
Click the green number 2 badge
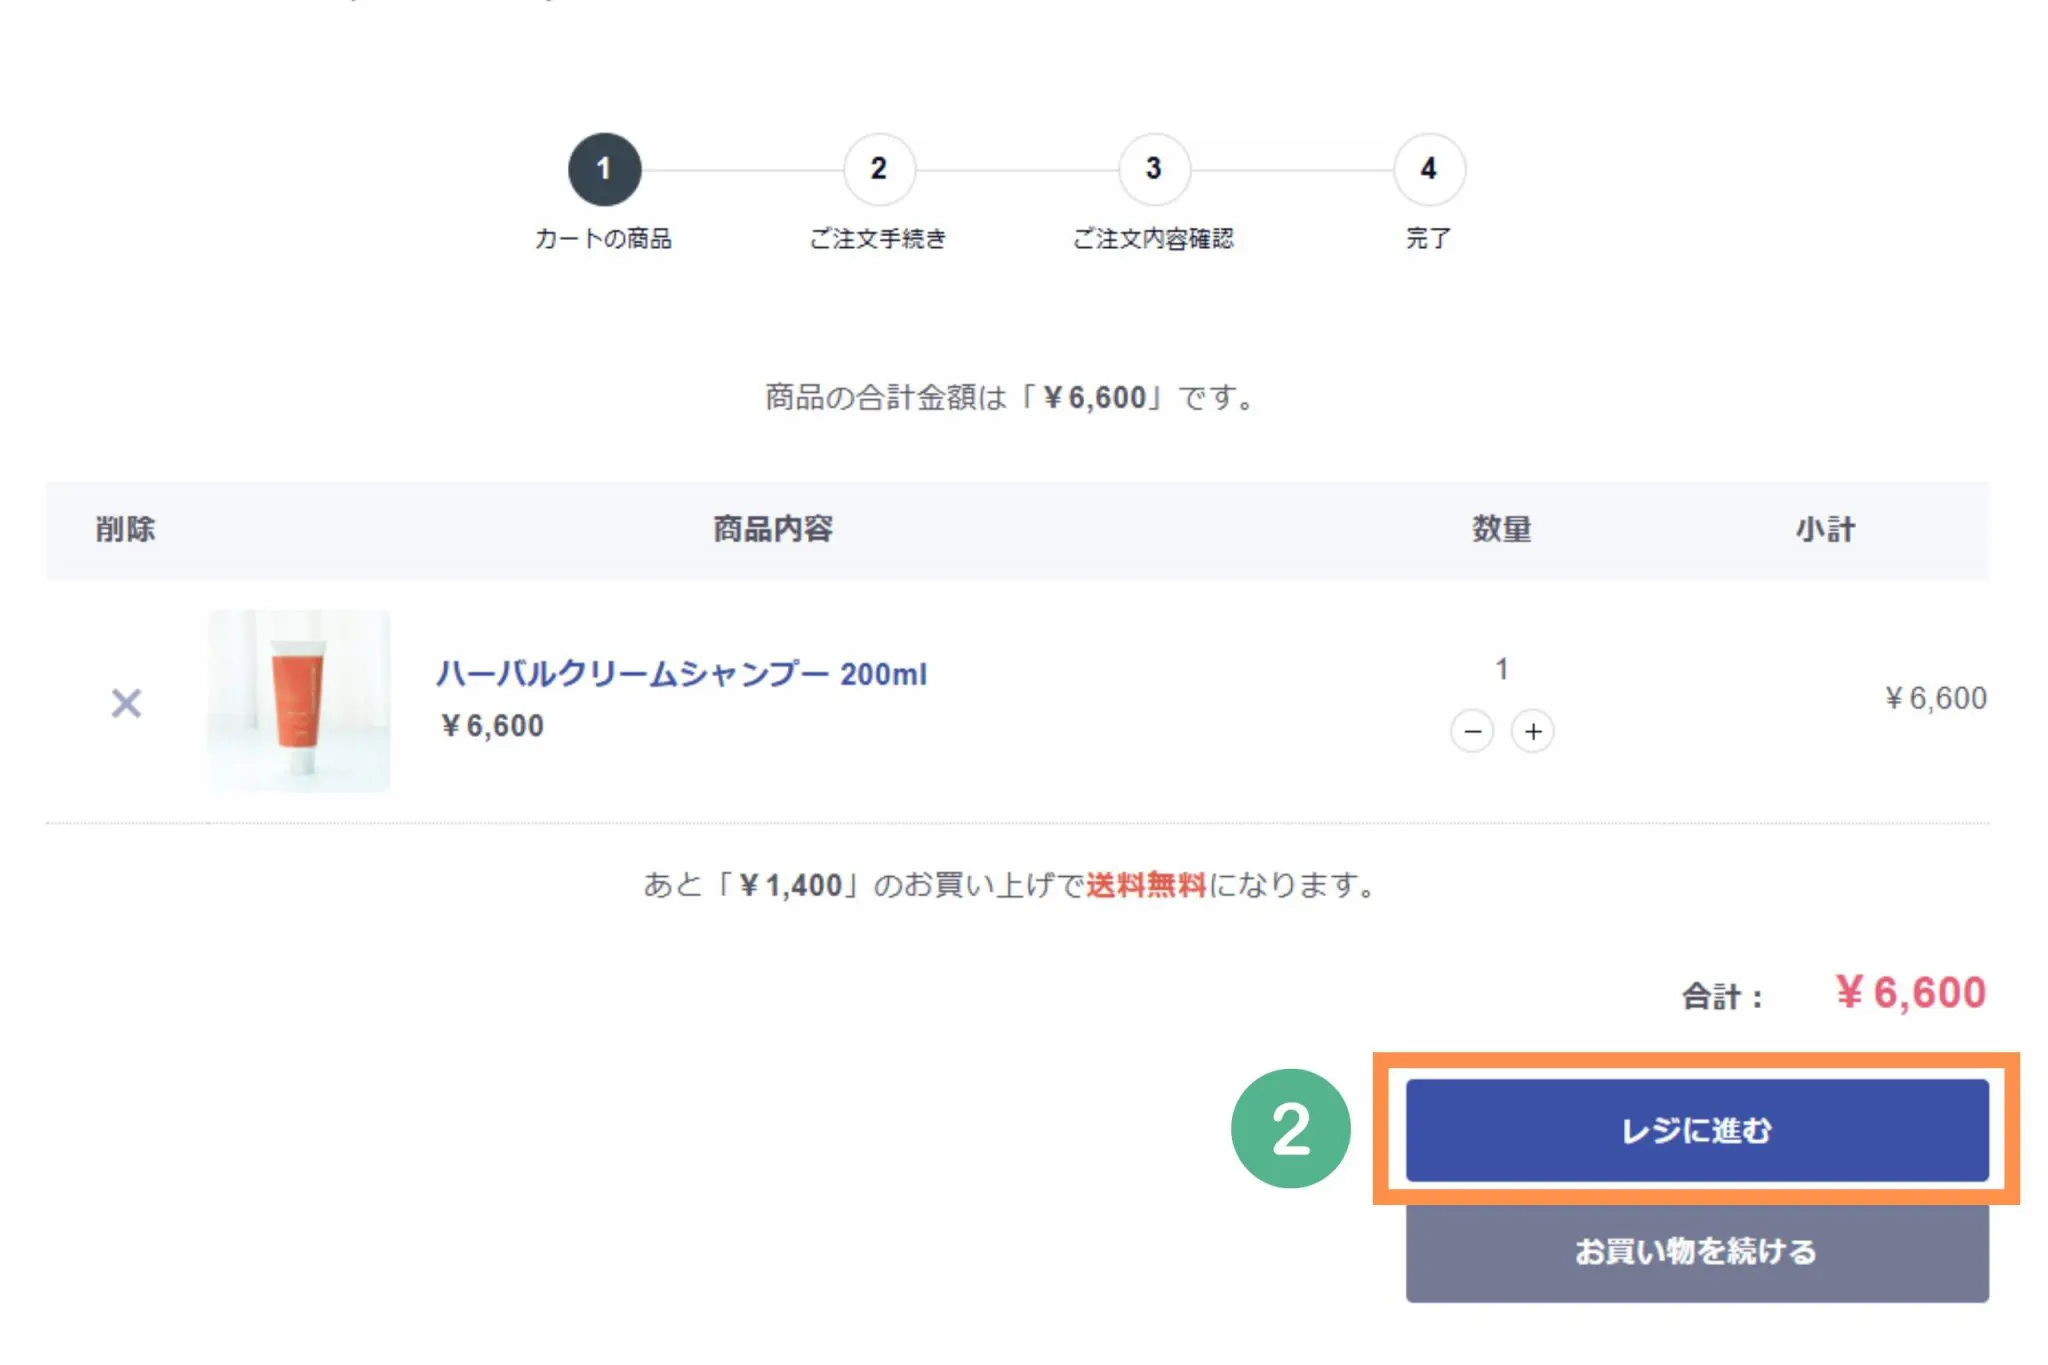coord(1290,1129)
